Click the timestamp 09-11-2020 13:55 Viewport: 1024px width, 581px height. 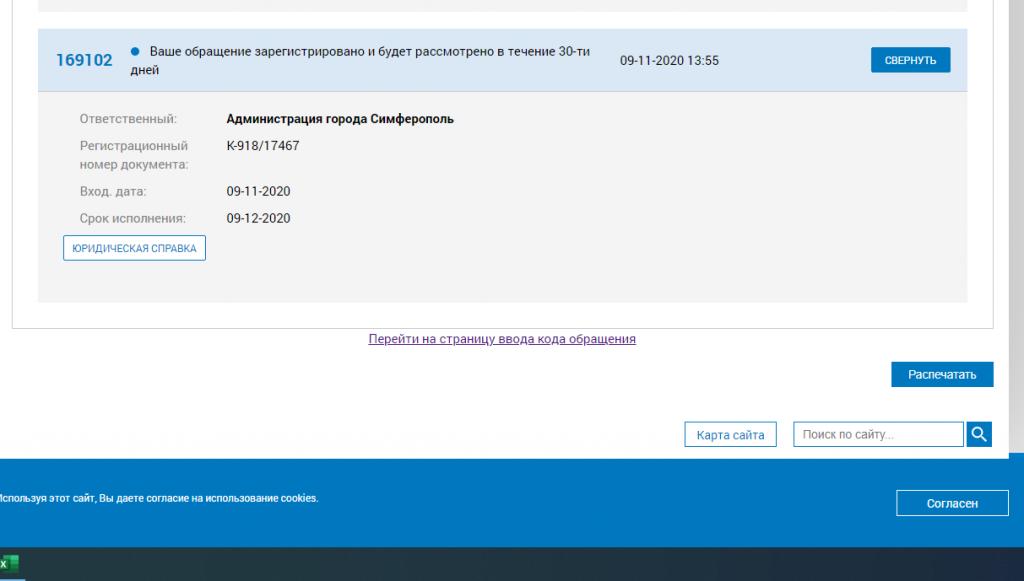click(x=669, y=61)
